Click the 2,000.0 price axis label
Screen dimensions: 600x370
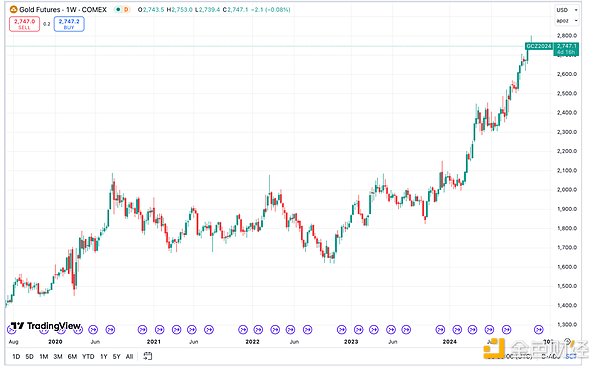567,190
